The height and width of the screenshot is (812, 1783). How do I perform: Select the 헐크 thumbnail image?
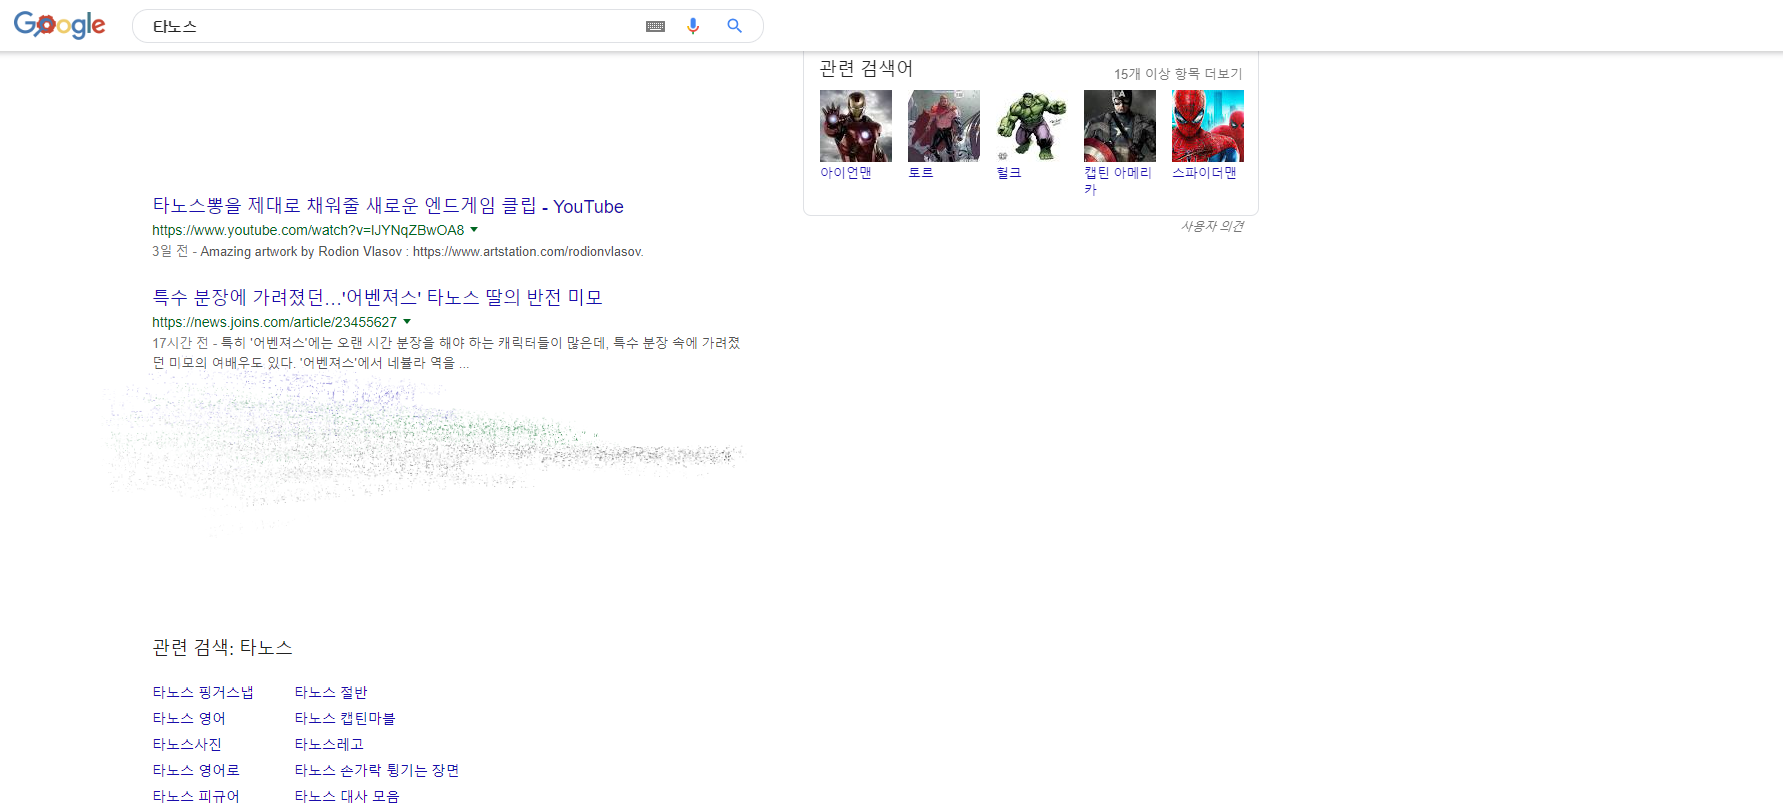click(x=1032, y=126)
